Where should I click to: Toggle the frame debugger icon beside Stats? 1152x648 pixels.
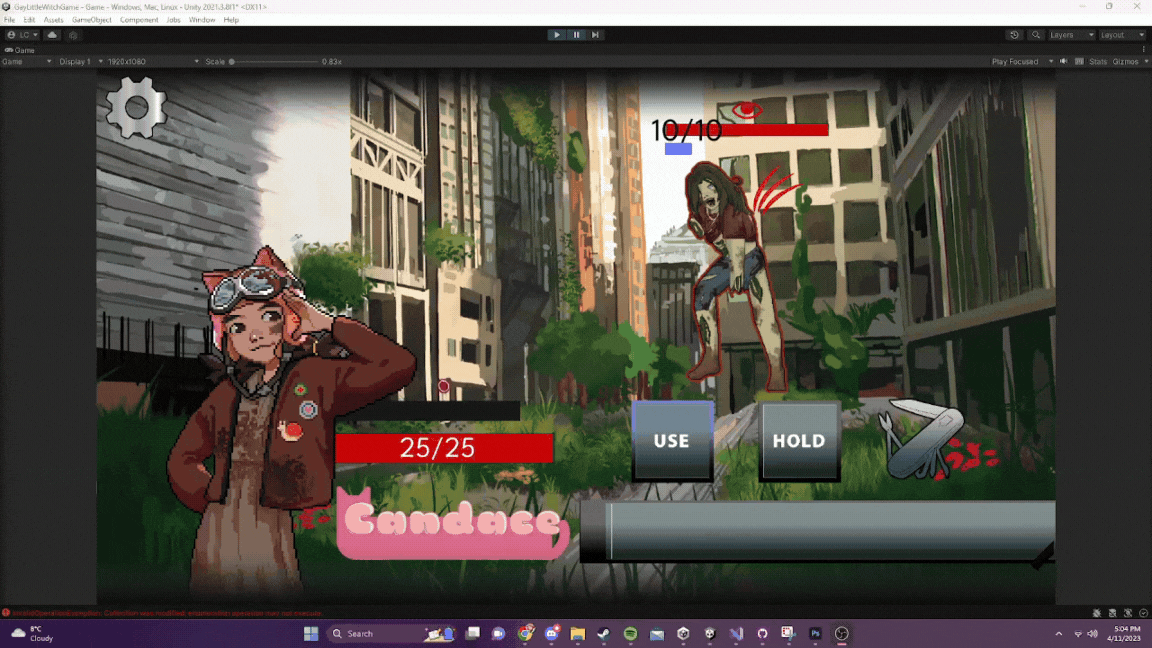[1079, 62]
